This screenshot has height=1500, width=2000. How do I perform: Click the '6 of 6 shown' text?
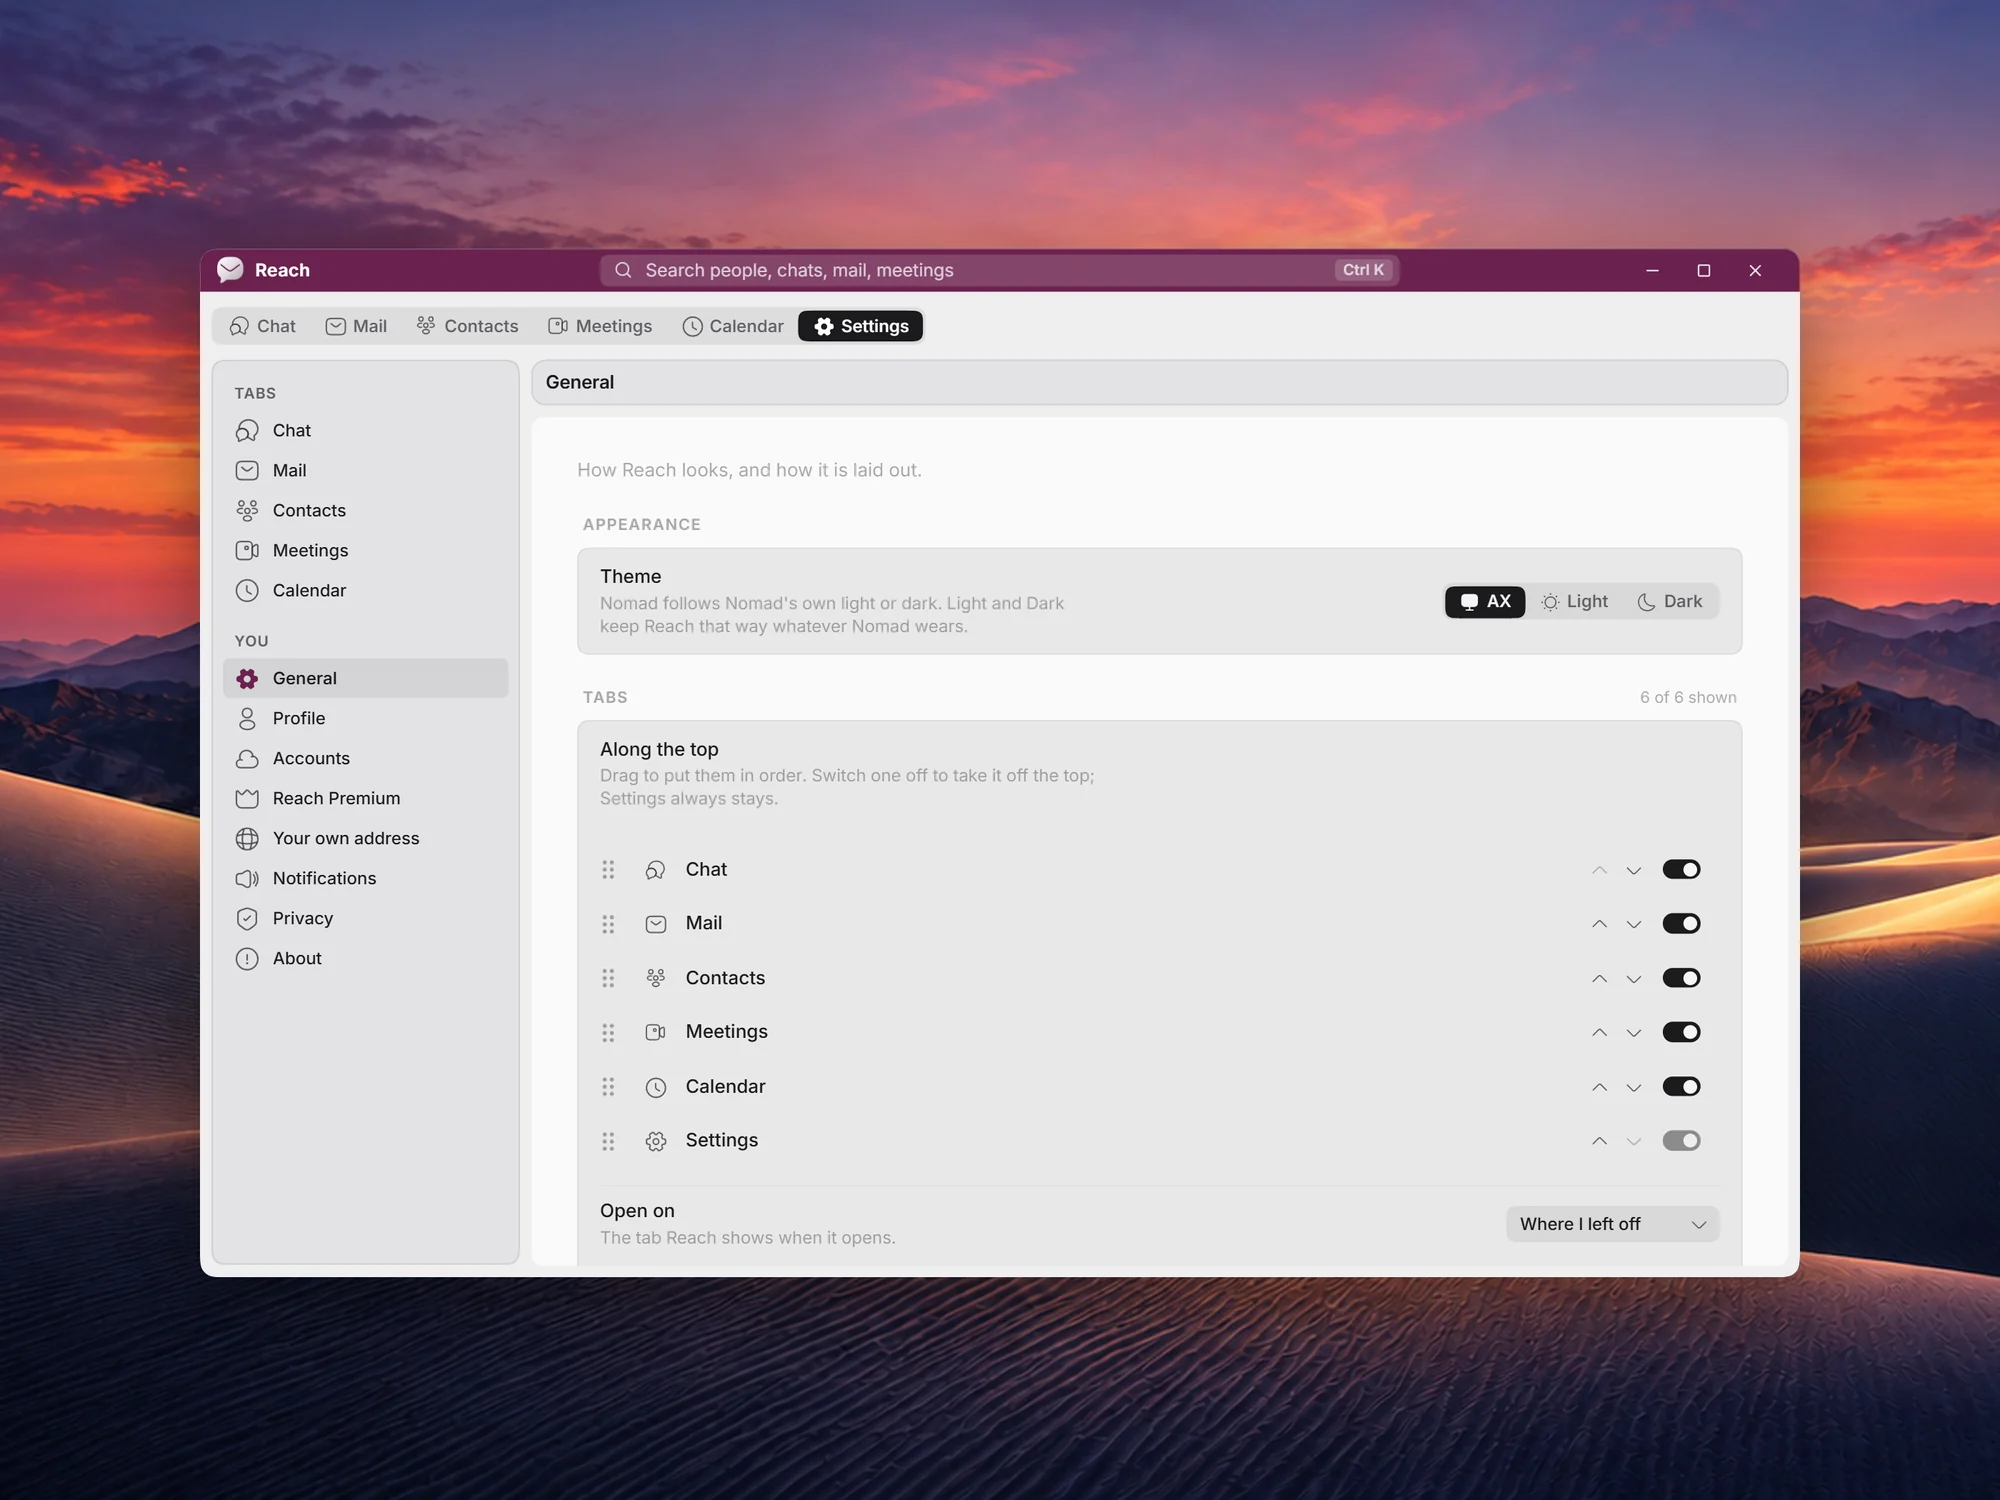[1688, 697]
